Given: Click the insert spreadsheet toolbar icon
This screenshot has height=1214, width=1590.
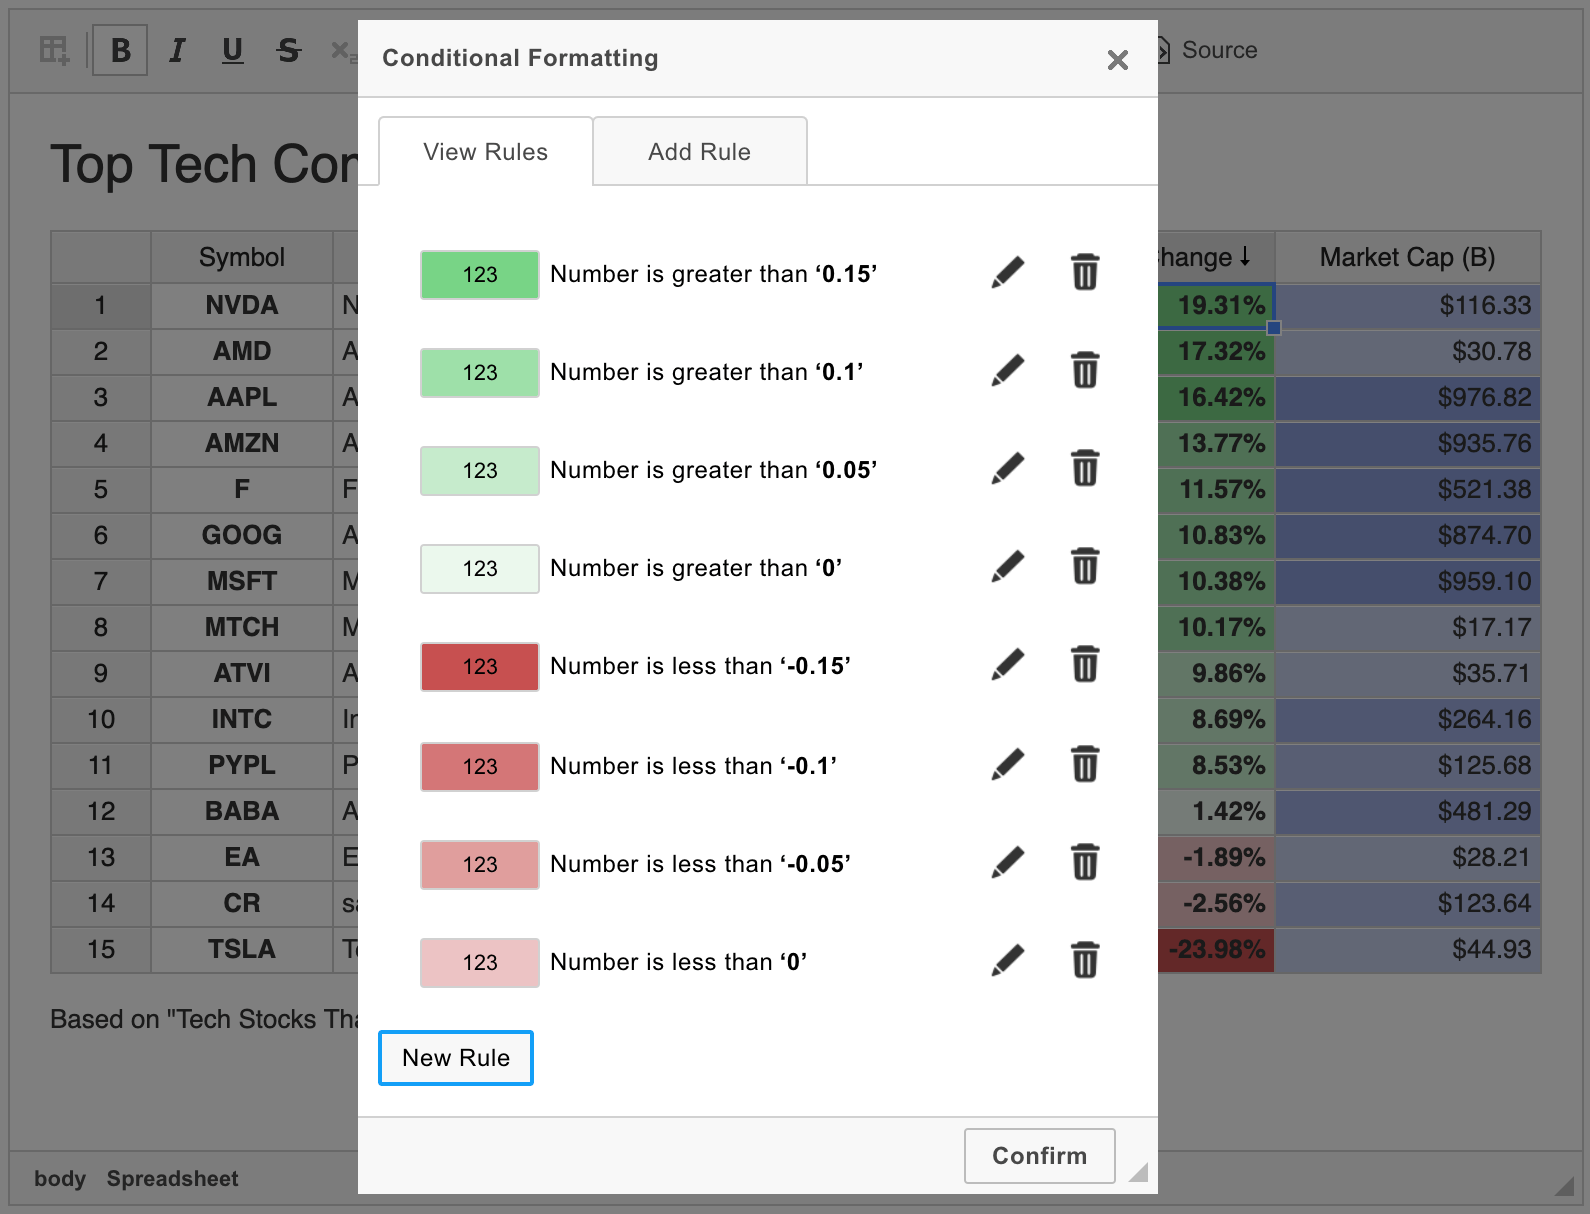Looking at the screenshot, I should coord(55,50).
